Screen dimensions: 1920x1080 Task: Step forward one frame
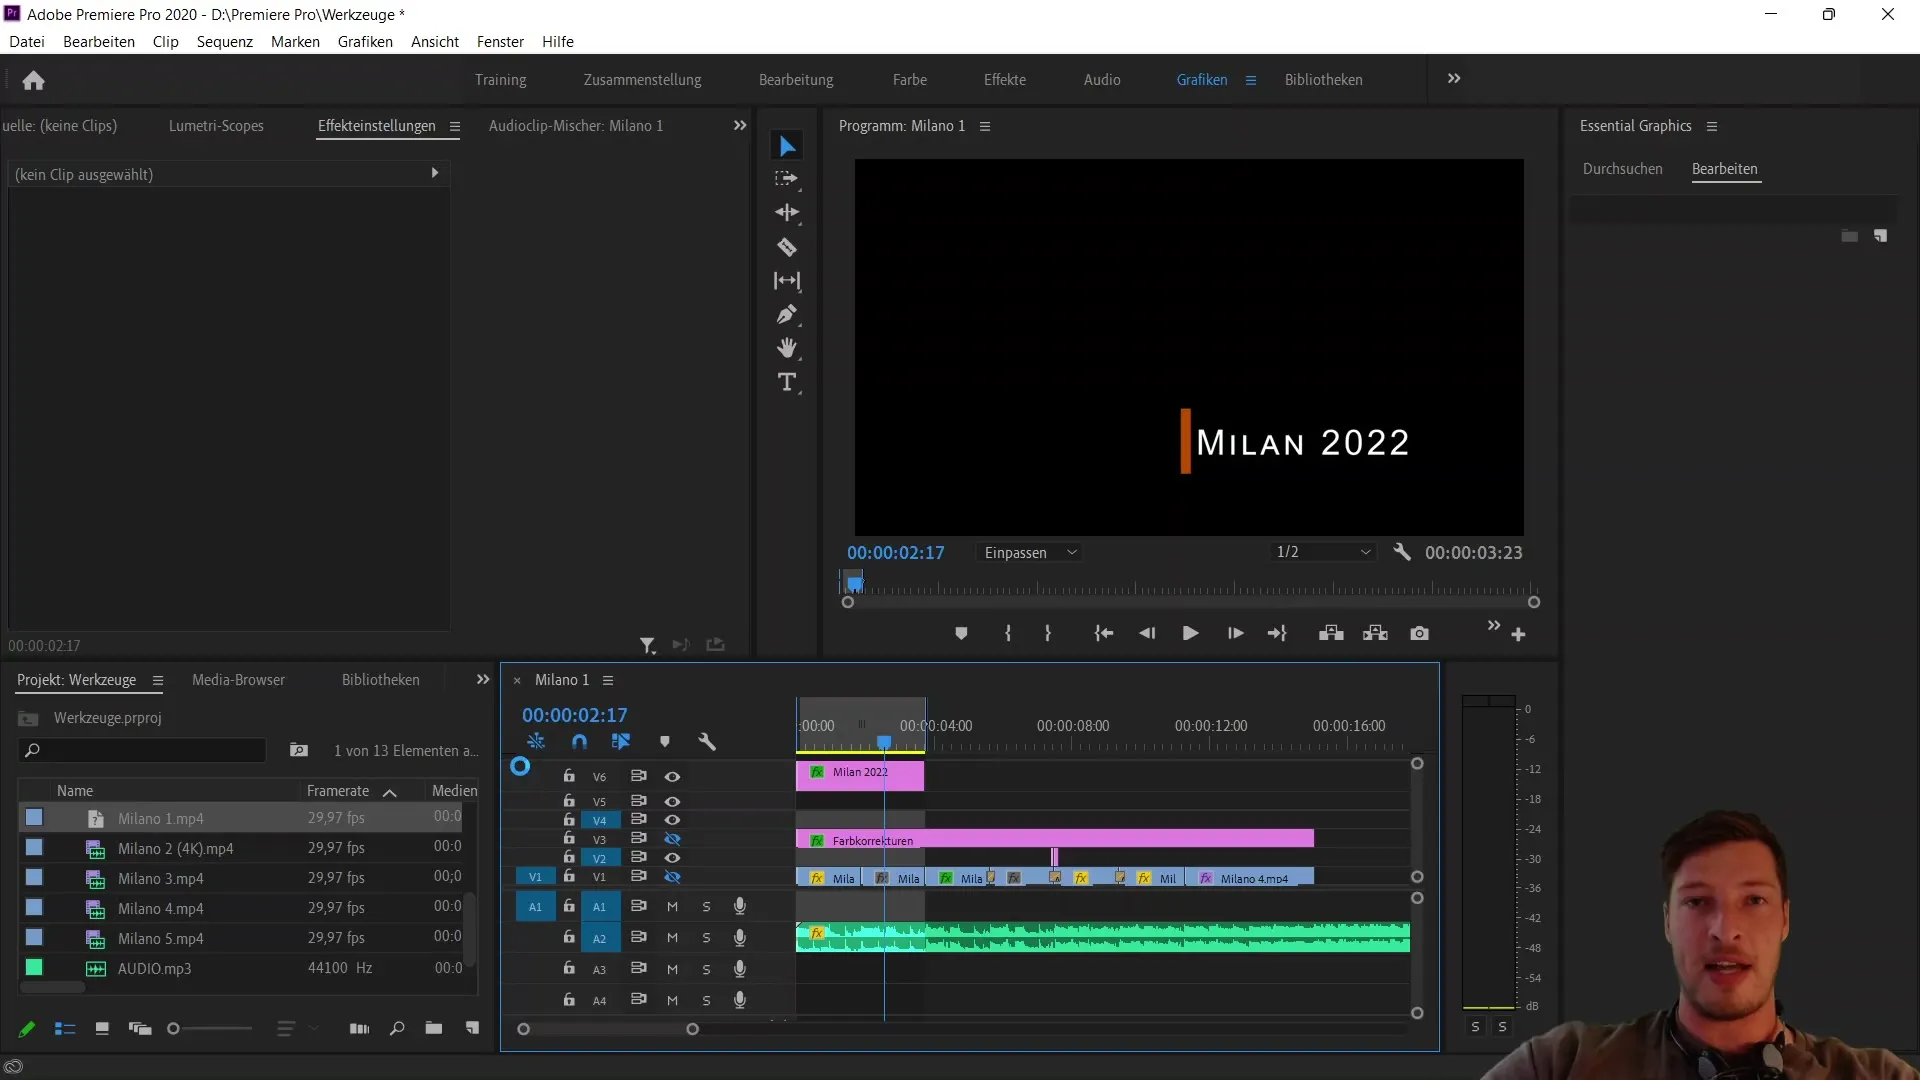(1236, 634)
